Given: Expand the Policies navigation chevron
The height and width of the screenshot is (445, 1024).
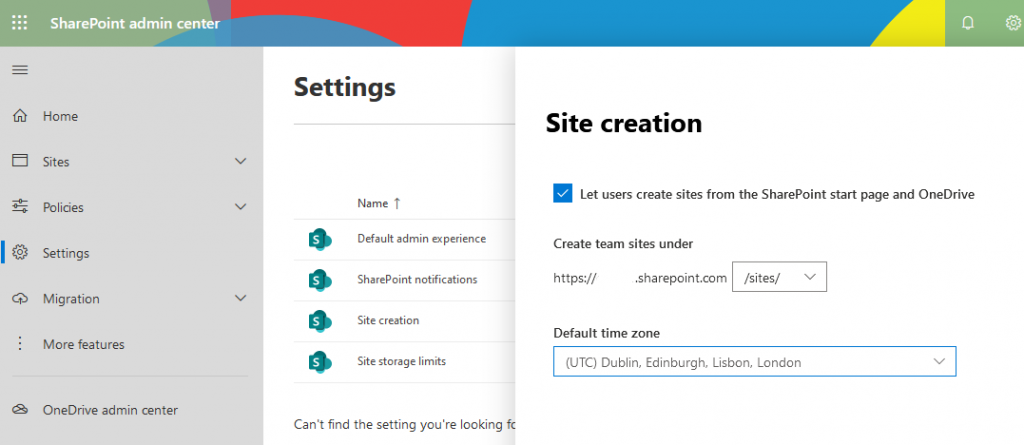Looking at the screenshot, I should (240, 207).
